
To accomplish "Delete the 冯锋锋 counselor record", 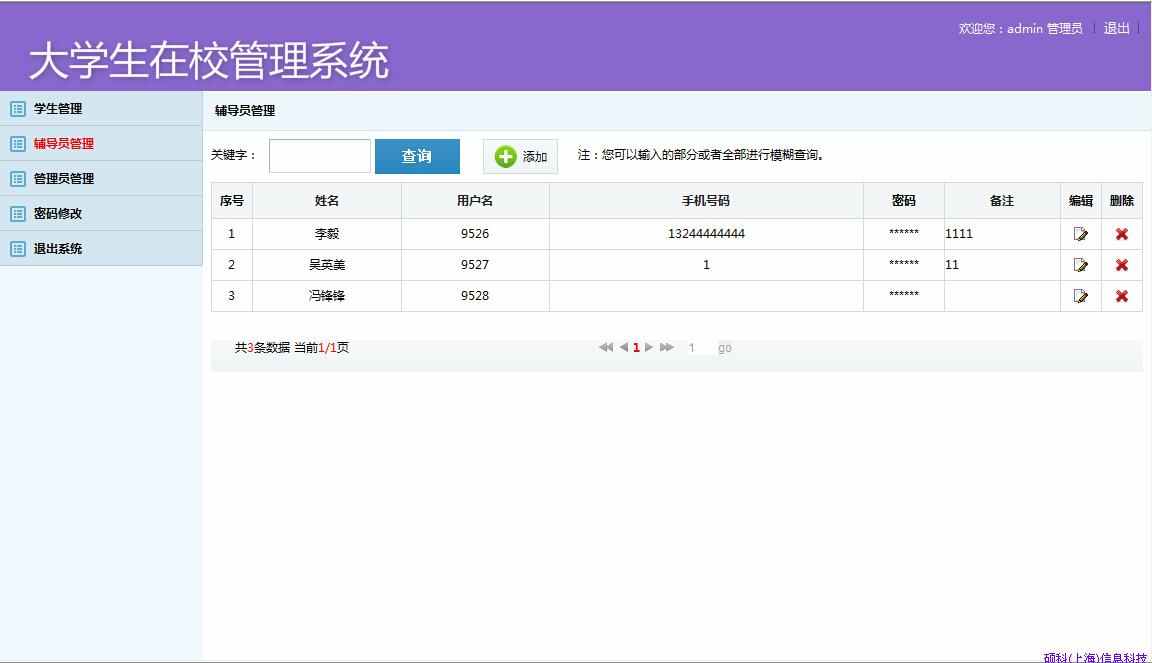I will coord(1121,295).
